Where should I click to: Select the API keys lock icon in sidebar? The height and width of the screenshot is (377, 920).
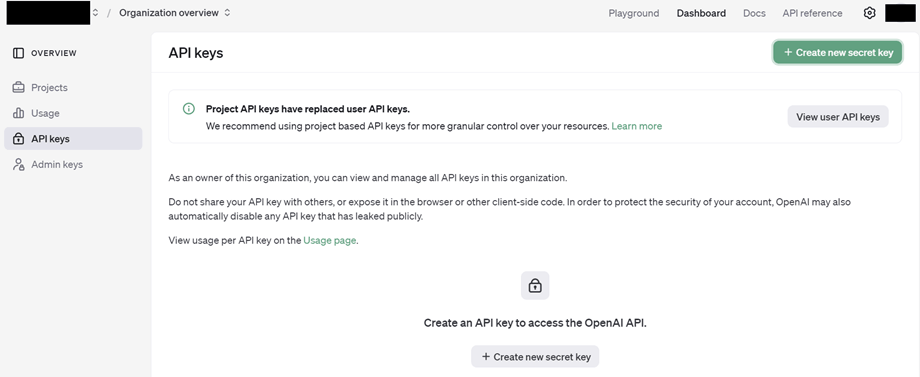click(19, 139)
